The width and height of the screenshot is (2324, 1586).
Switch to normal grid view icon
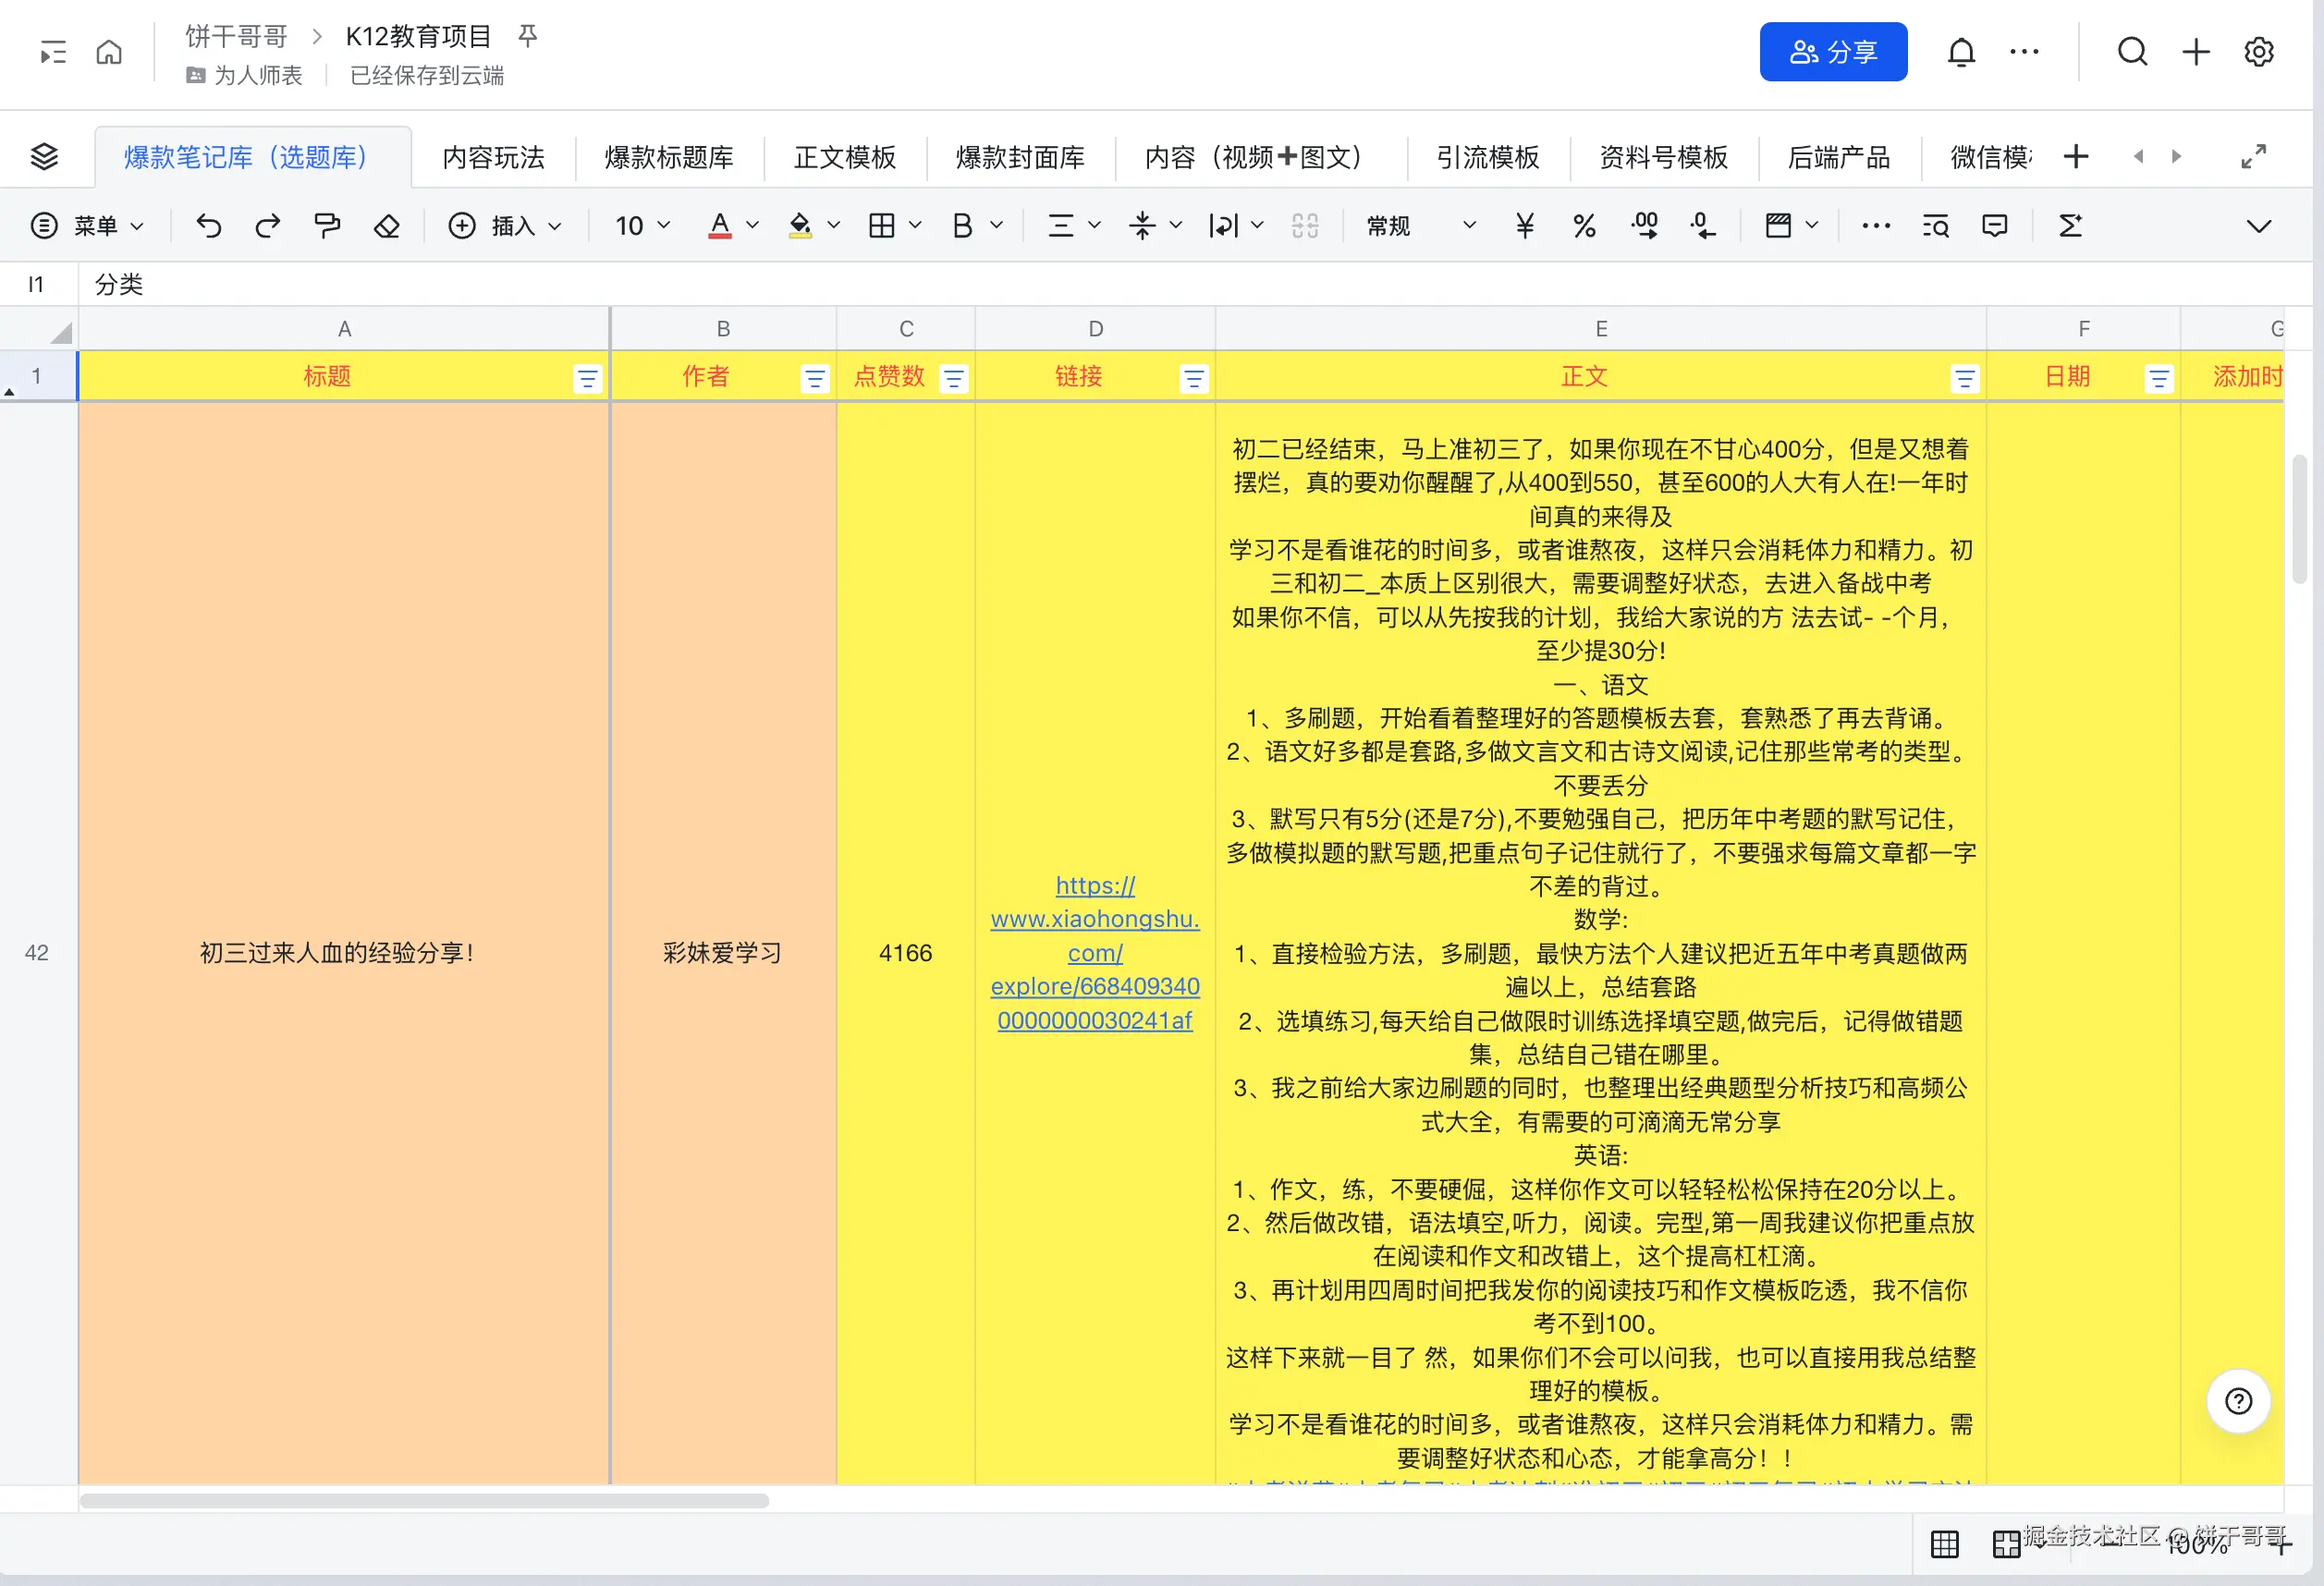[x=1944, y=1544]
